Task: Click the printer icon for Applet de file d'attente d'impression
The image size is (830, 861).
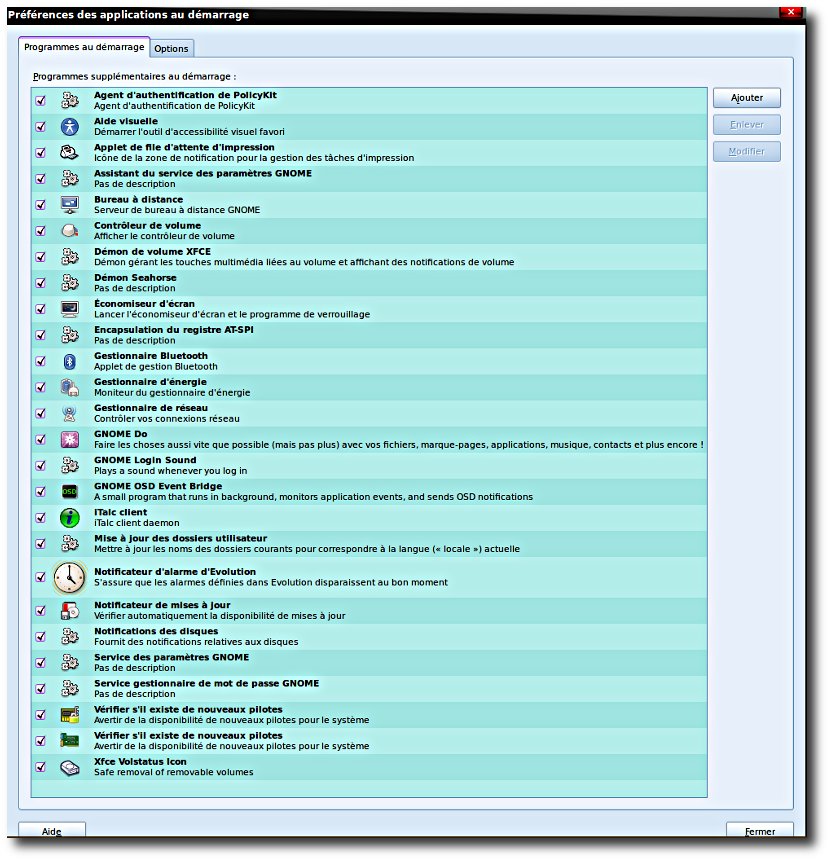Action: pyautogui.click(x=70, y=153)
